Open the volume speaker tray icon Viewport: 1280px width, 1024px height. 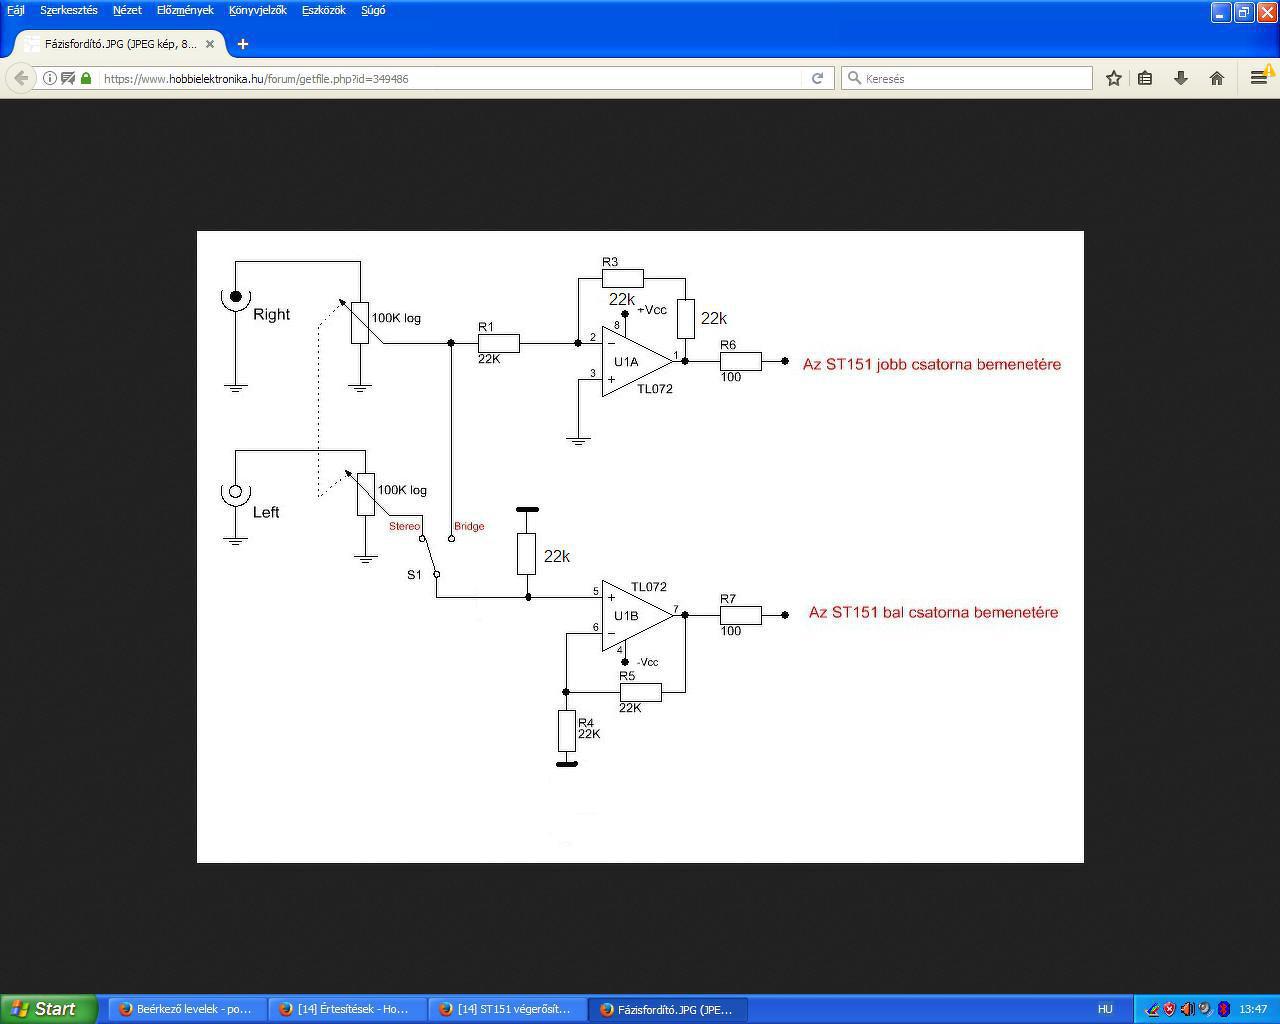pyautogui.click(x=1187, y=1009)
